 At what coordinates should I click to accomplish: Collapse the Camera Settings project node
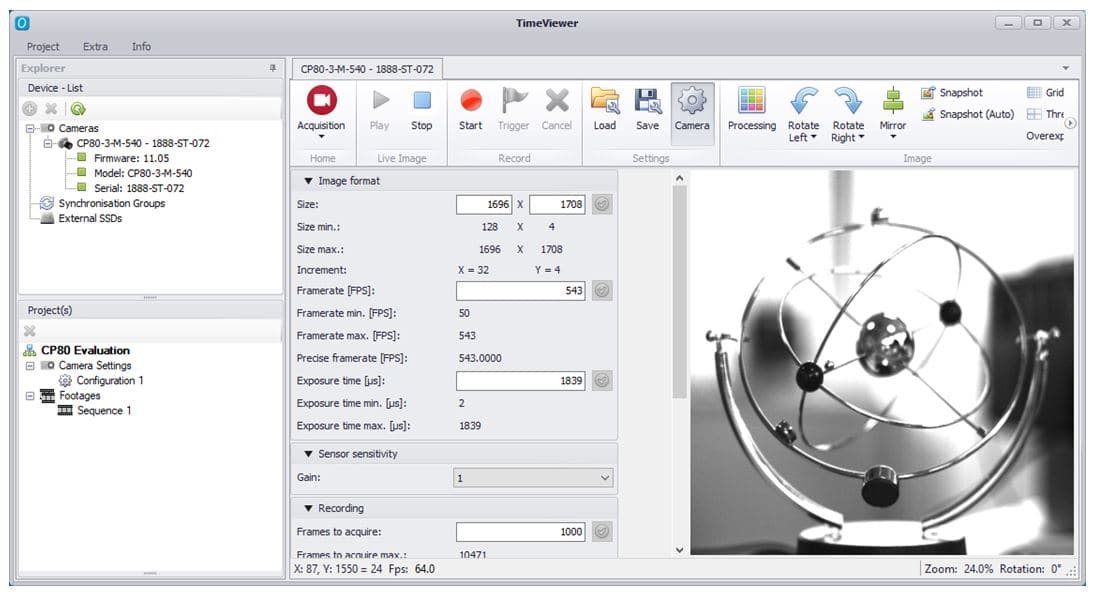click(30, 365)
